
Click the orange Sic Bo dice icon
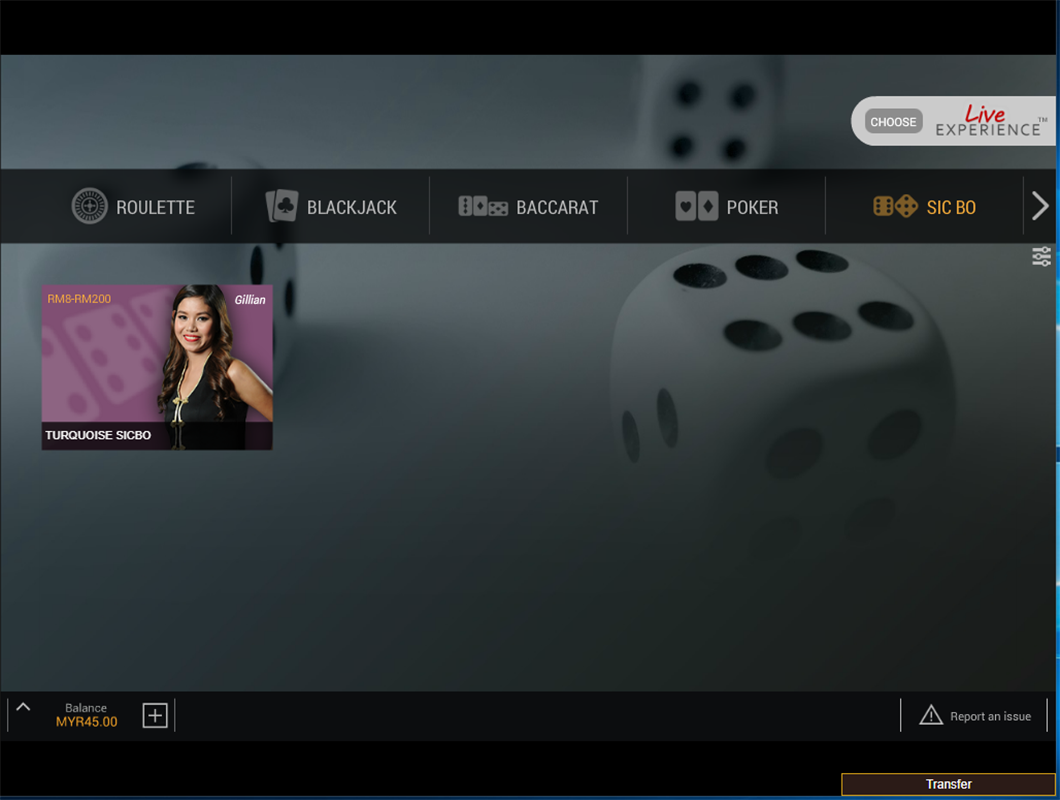click(x=894, y=206)
